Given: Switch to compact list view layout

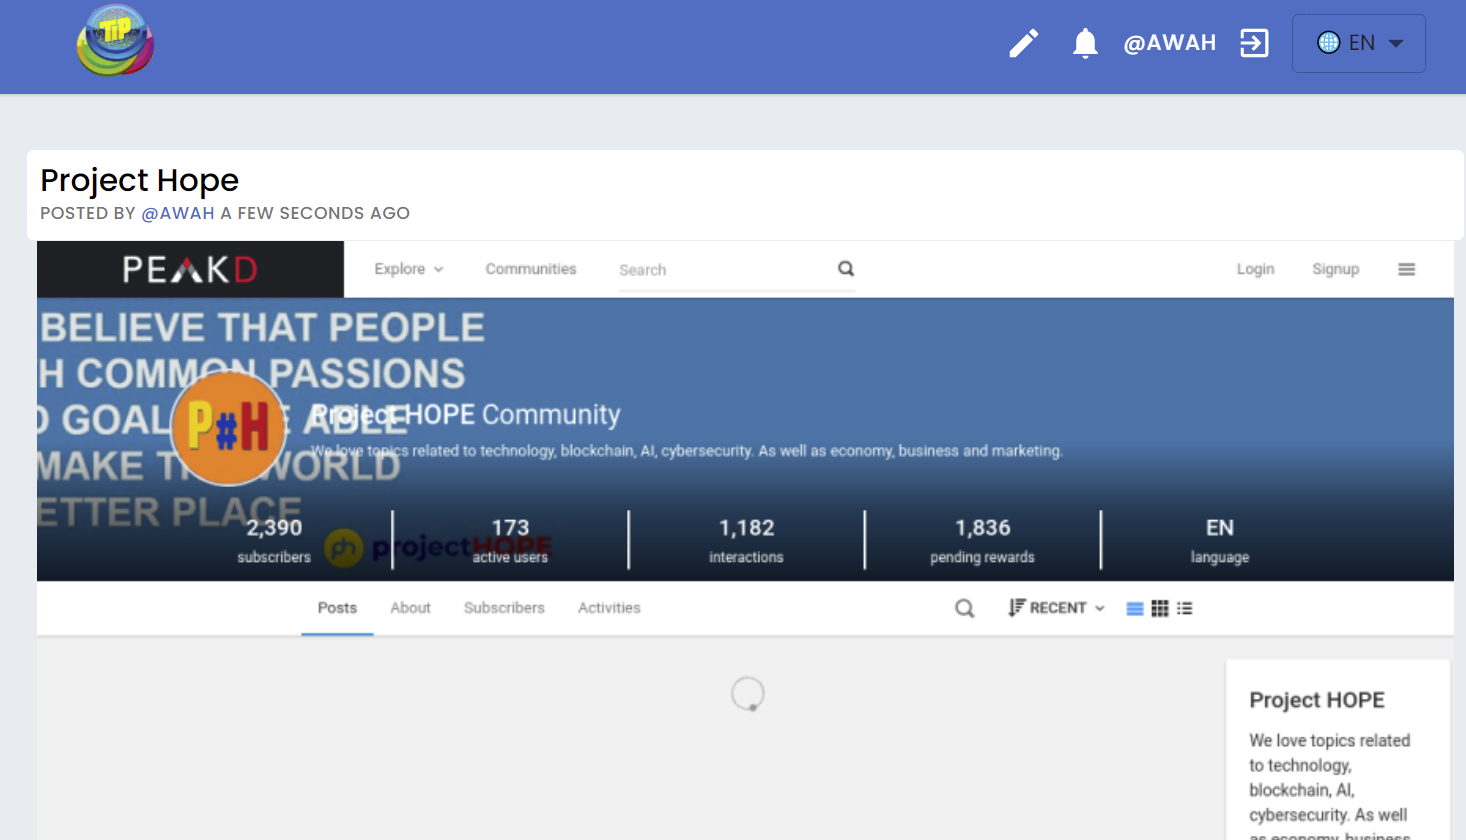Looking at the screenshot, I should click(x=1185, y=608).
